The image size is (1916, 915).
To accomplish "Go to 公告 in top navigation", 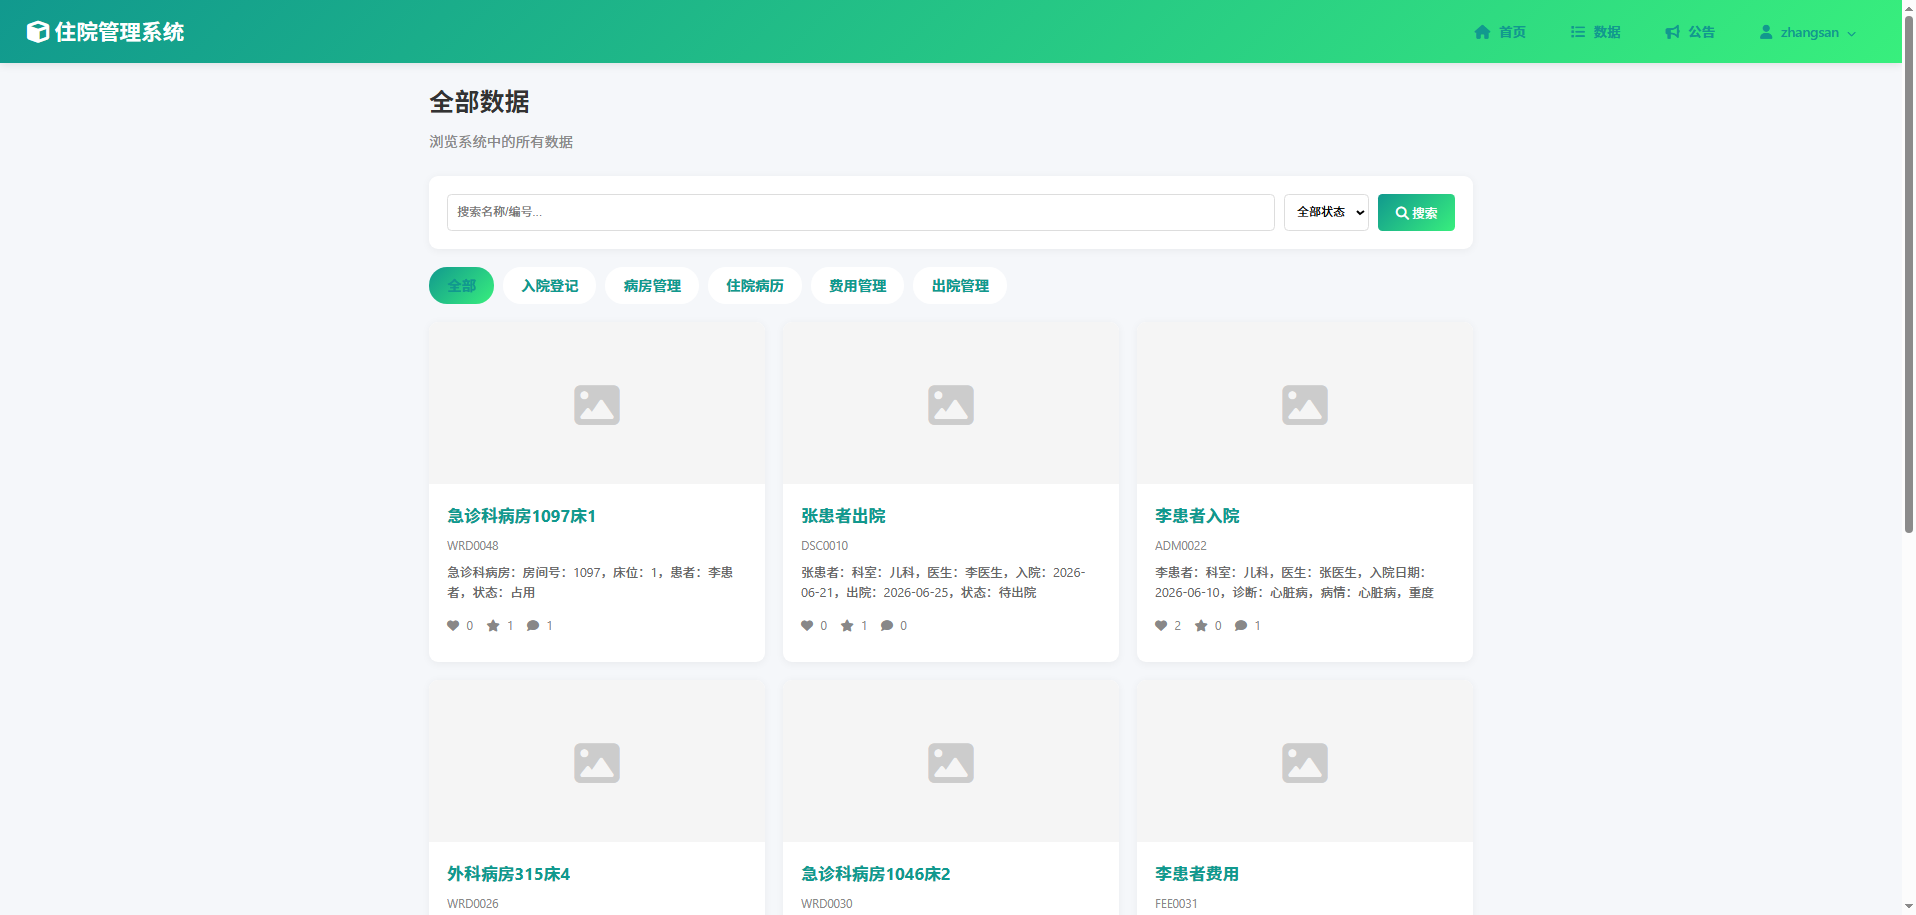I will (x=1690, y=32).
